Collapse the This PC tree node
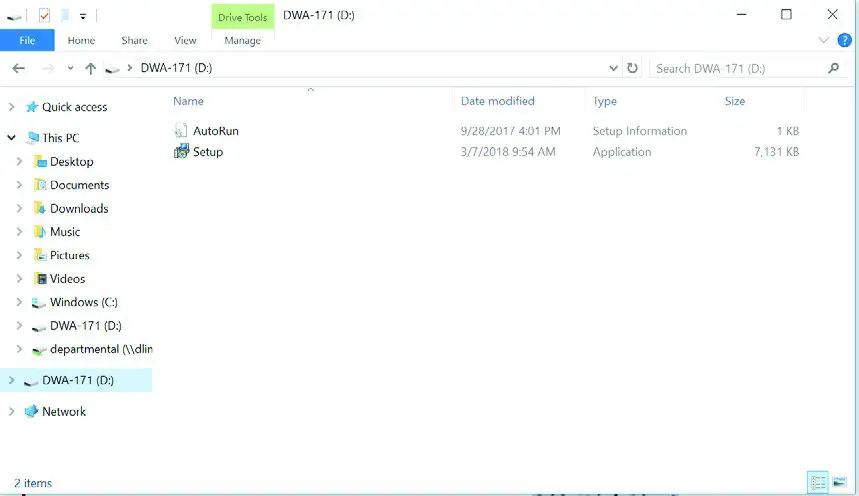859x496 pixels. (x=12, y=138)
